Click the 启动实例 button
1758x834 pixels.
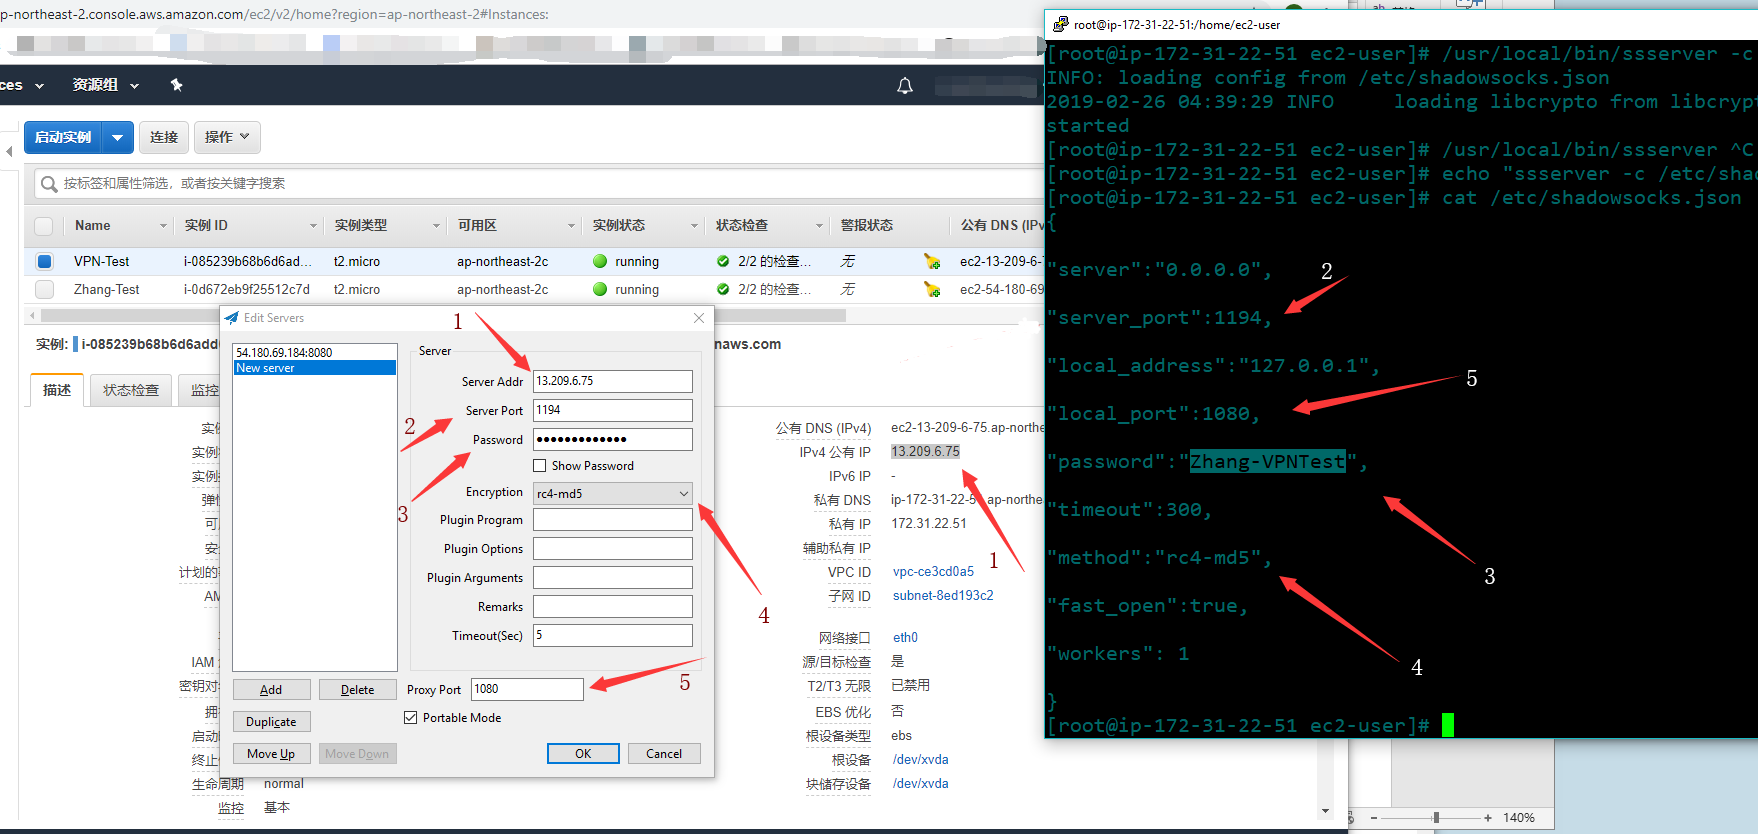click(63, 137)
